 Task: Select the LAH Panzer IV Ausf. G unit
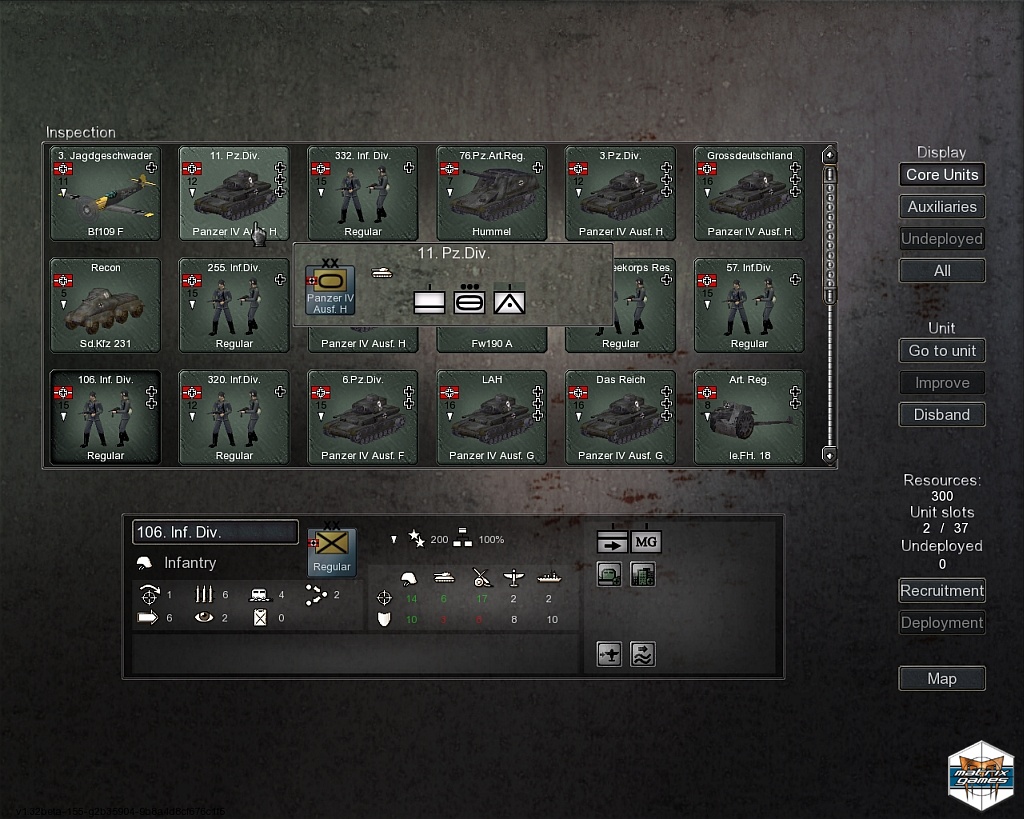[x=491, y=418]
